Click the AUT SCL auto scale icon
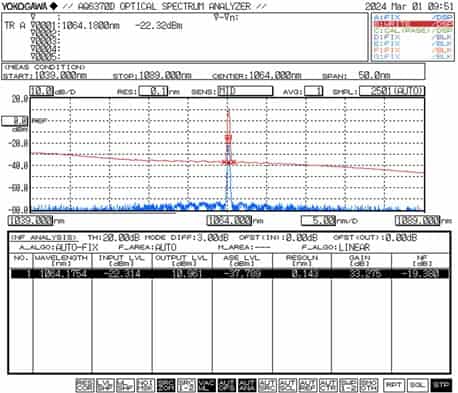Viewport: 458px width, 393px height. pos(287,385)
